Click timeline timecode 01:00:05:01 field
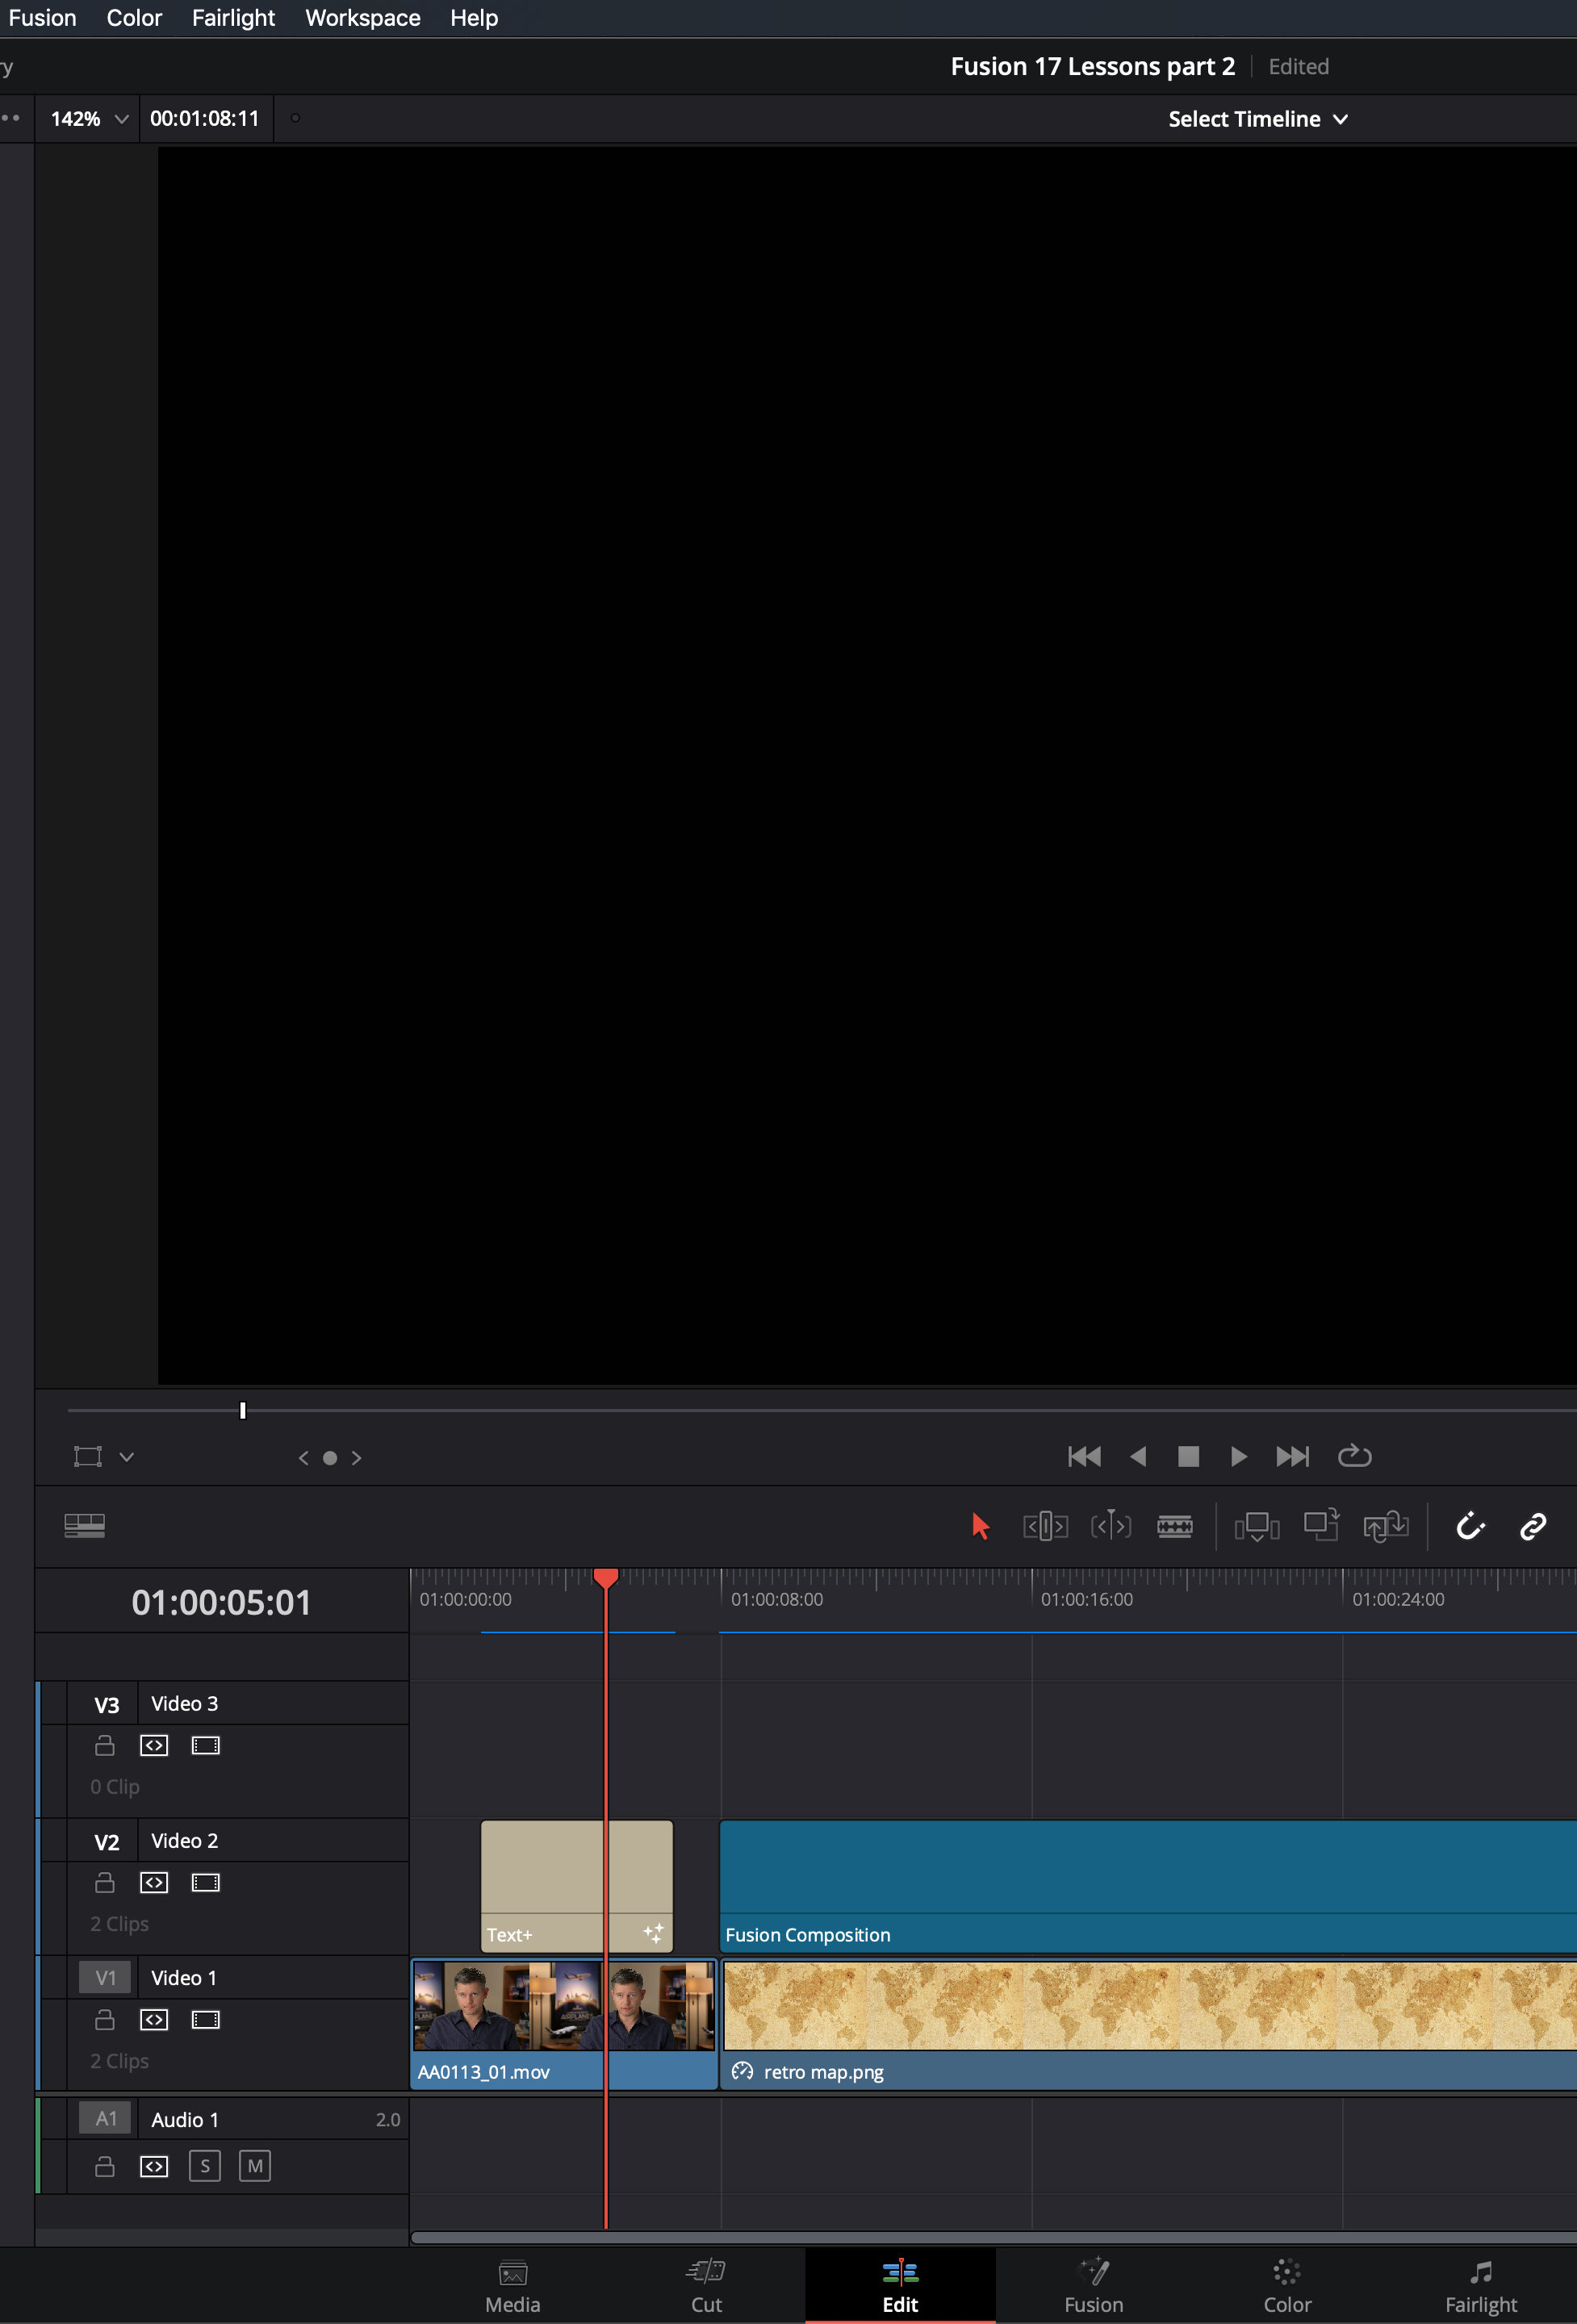The image size is (1577, 2324). click(x=221, y=1602)
